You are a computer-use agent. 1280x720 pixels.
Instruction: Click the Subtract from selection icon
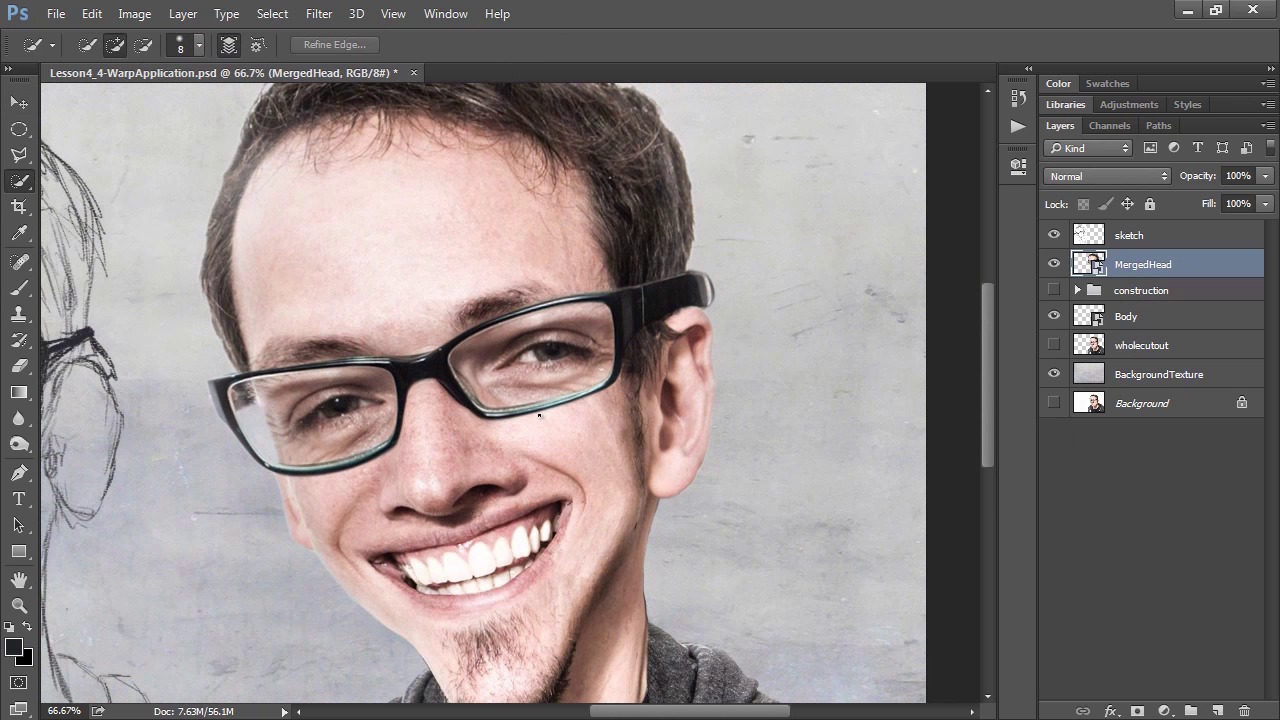tap(143, 45)
